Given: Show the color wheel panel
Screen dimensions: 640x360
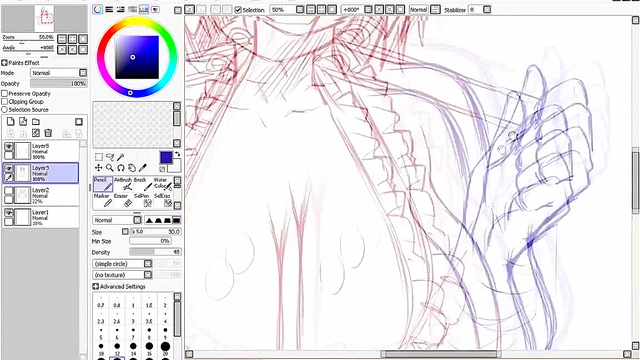Looking at the screenshot, I should (x=98, y=9).
